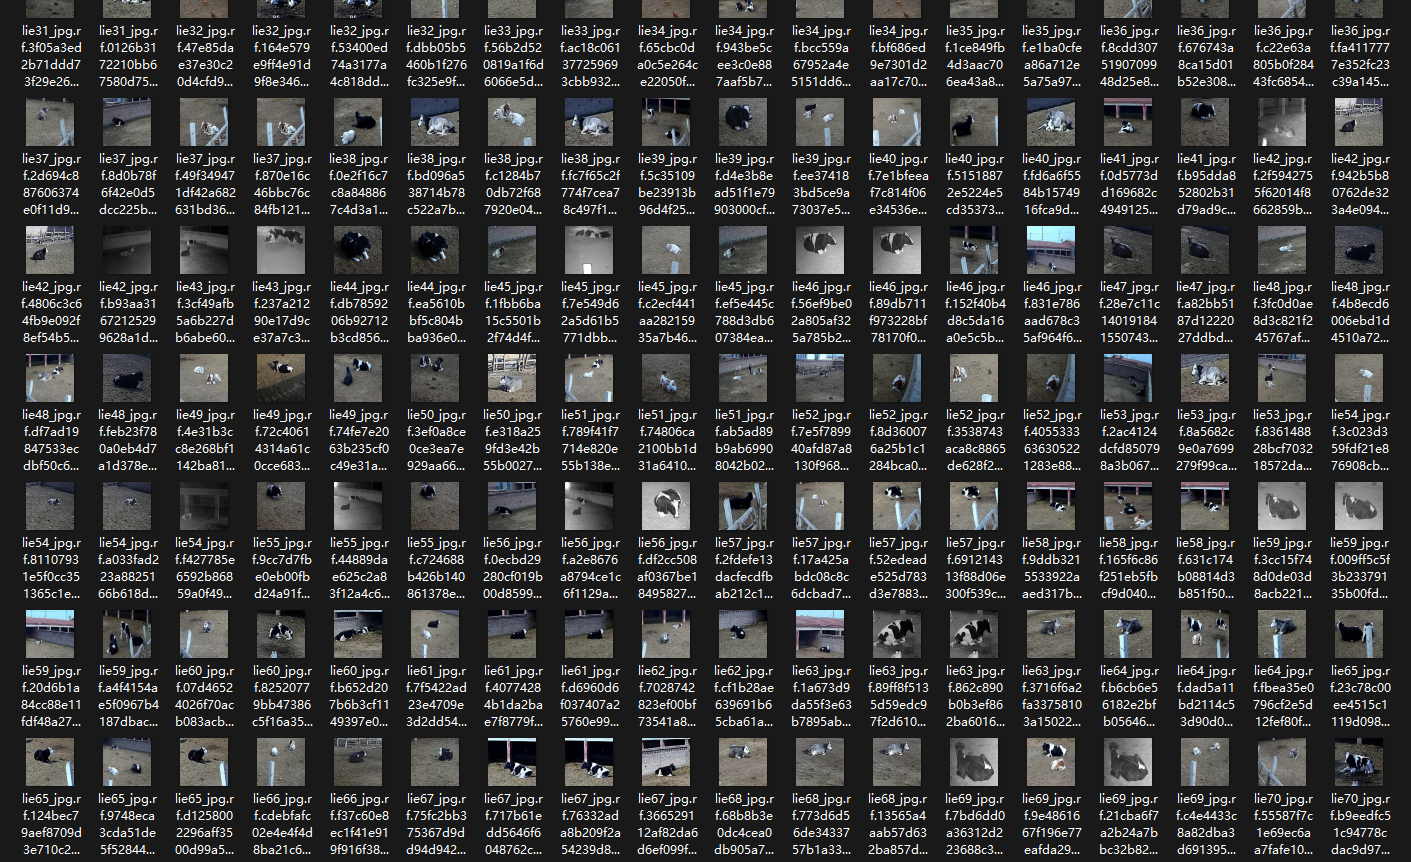Click the lie48_jpg.rf.3fc0d0ae thumbnail

click(1282, 250)
